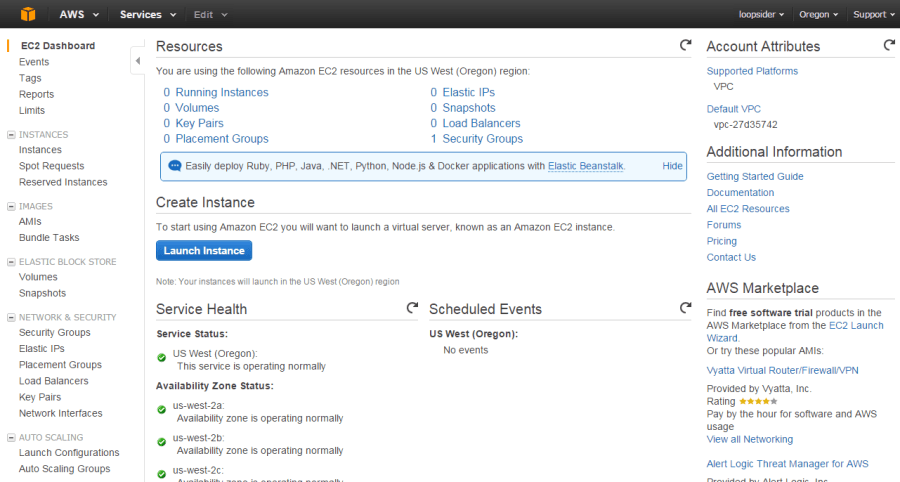Hide the Elastic Beanstalk banner
Viewport: 900px width, 482px height.
click(672, 166)
